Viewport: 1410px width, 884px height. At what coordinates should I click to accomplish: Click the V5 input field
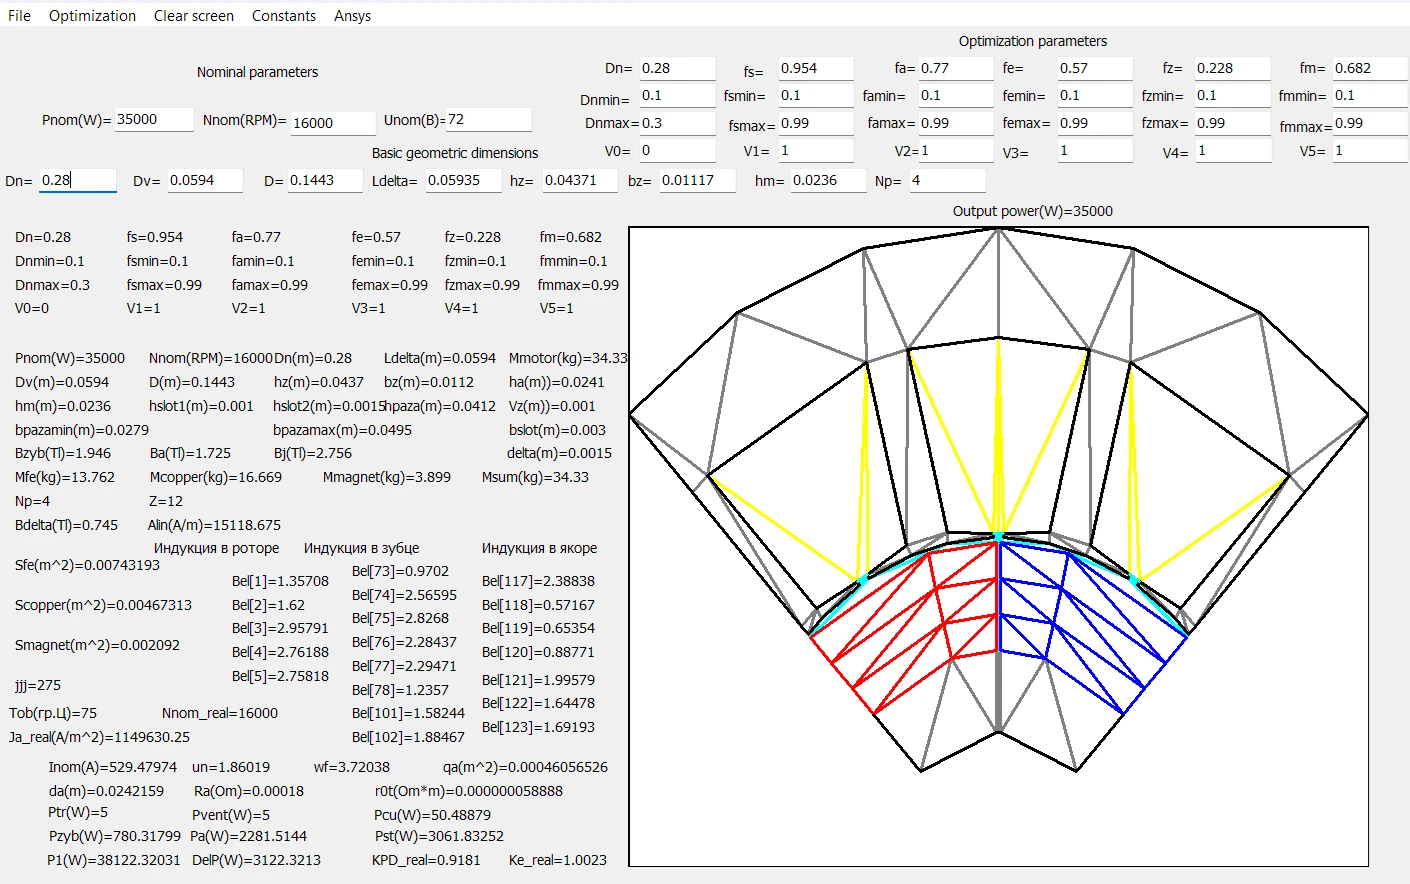[1370, 151]
